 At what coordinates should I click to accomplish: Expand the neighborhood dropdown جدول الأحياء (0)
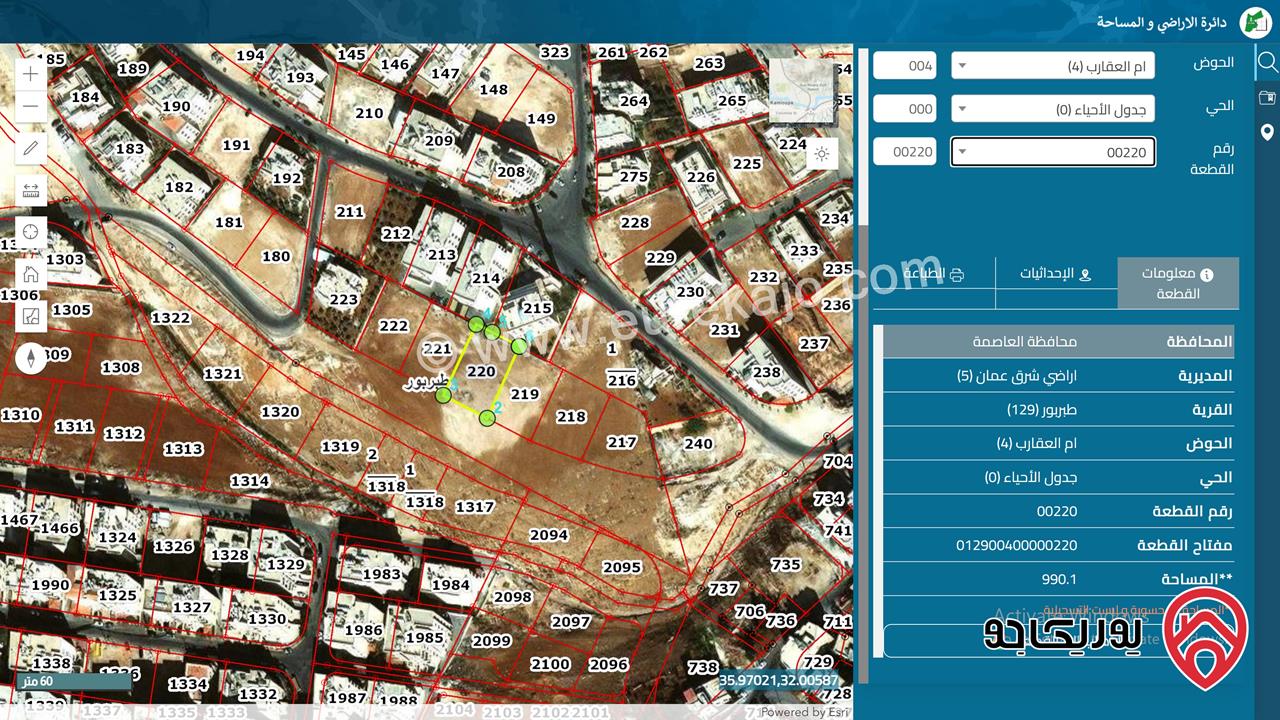pos(1053,109)
